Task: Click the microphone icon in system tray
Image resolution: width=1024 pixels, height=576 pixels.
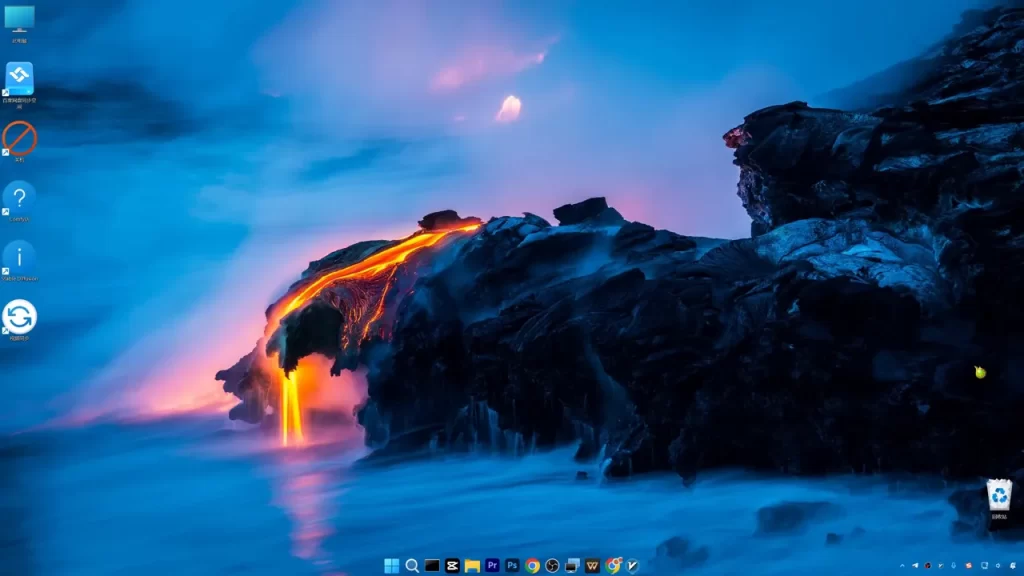Action: pyautogui.click(x=953, y=566)
